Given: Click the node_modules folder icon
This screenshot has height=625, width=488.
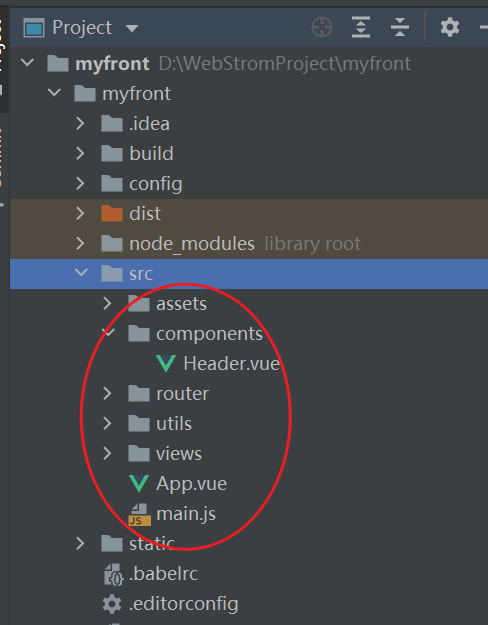Looking at the screenshot, I should tap(112, 243).
